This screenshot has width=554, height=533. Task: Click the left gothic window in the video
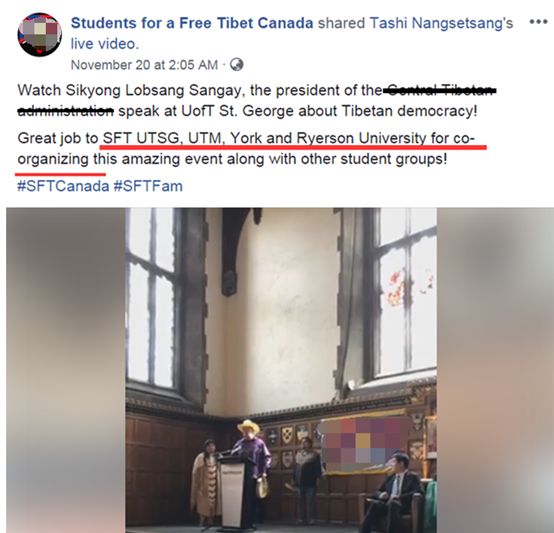tap(153, 298)
